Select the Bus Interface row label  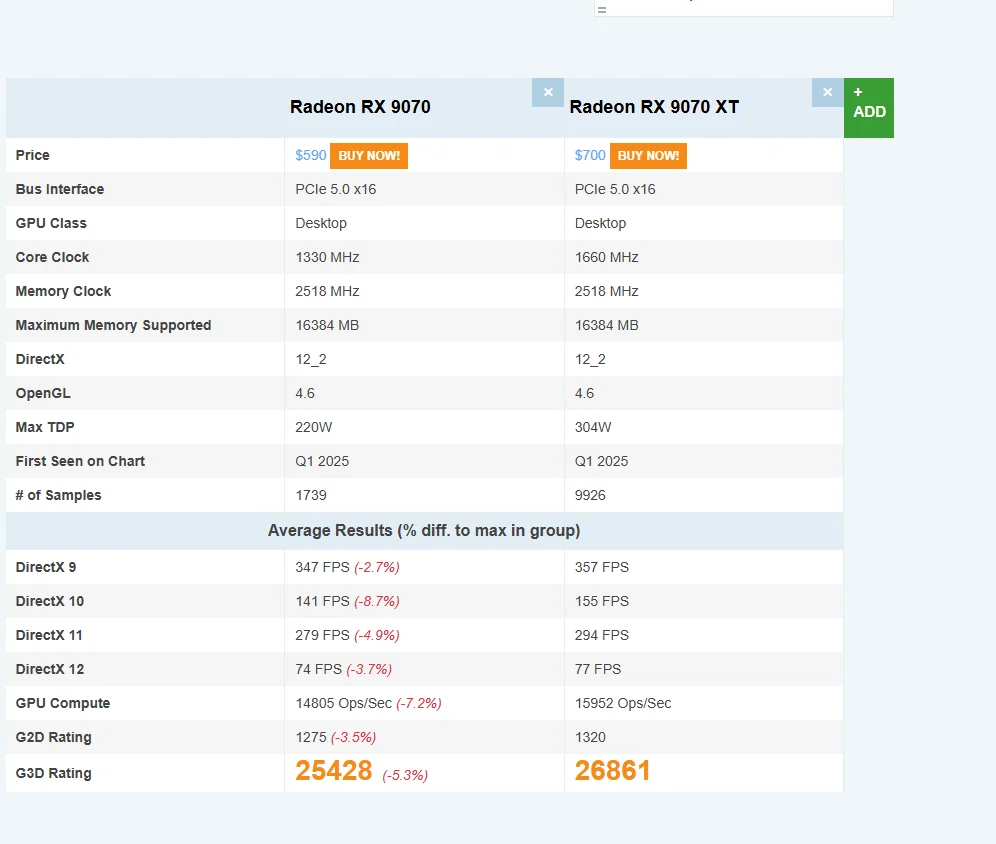(x=60, y=189)
